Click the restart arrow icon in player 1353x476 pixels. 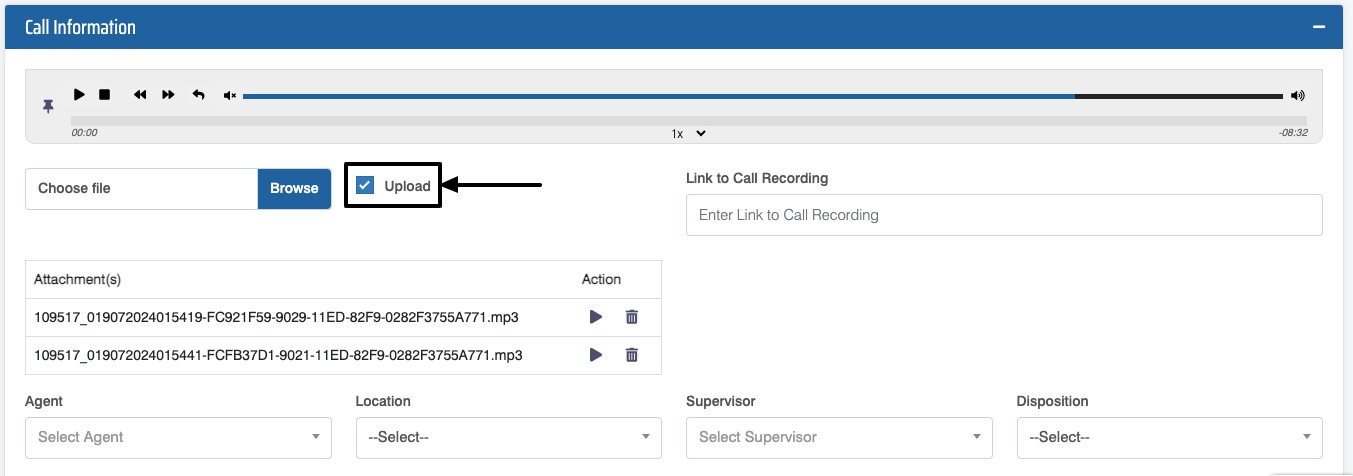(x=198, y=95)
